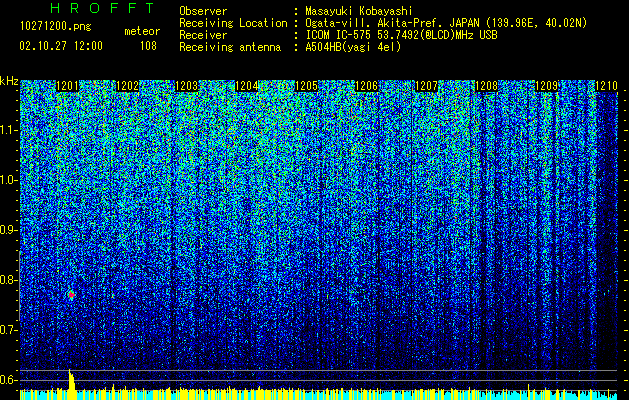Click the 1207 time marker

point(426,86)
